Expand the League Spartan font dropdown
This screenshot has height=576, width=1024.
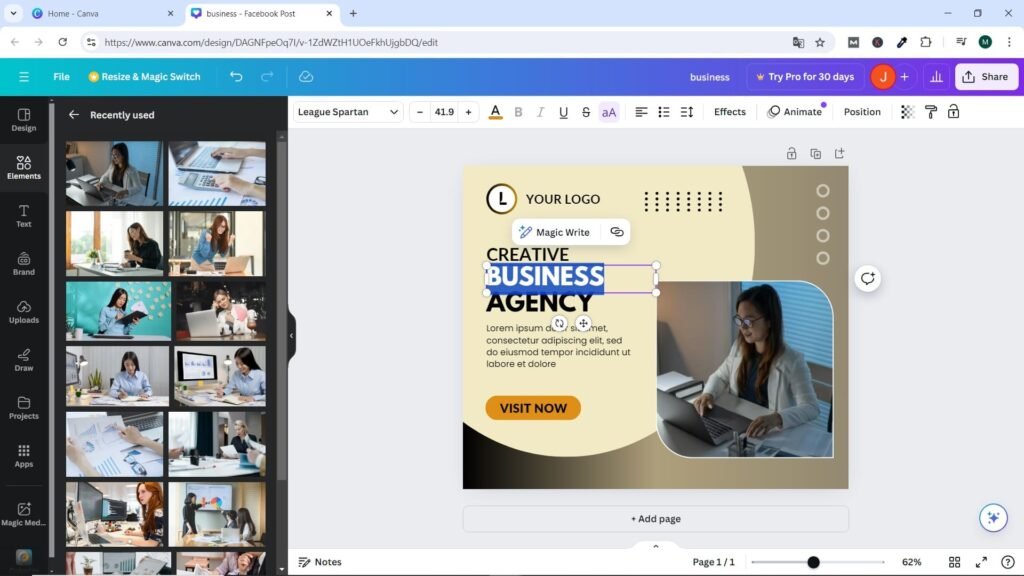point(348,112)
